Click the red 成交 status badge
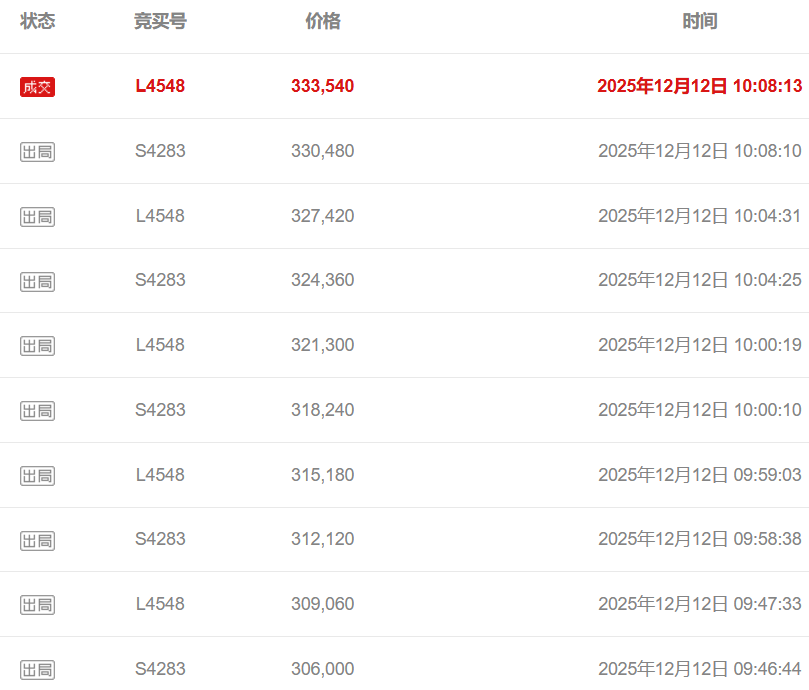809x690 pixels. 37,87
